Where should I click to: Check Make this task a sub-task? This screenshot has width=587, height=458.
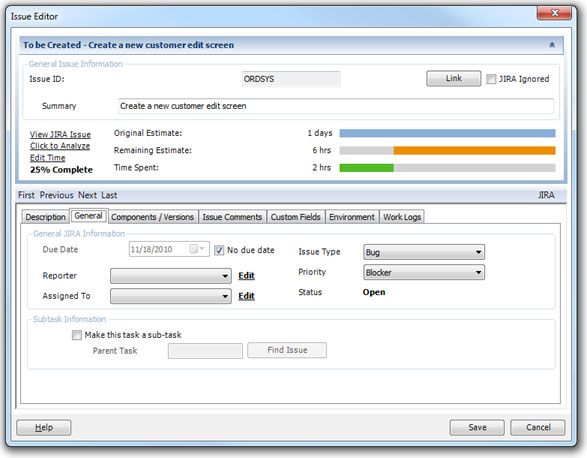tap(77, 335)
